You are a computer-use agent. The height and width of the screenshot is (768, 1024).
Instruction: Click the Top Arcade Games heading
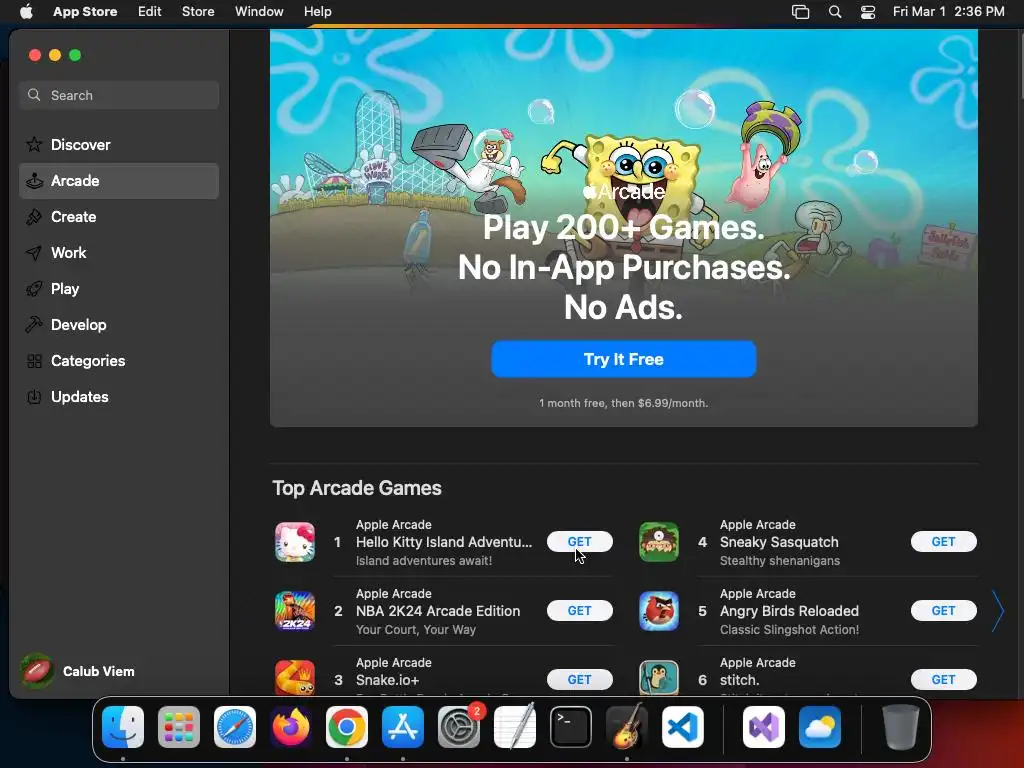tap(357, 488)
